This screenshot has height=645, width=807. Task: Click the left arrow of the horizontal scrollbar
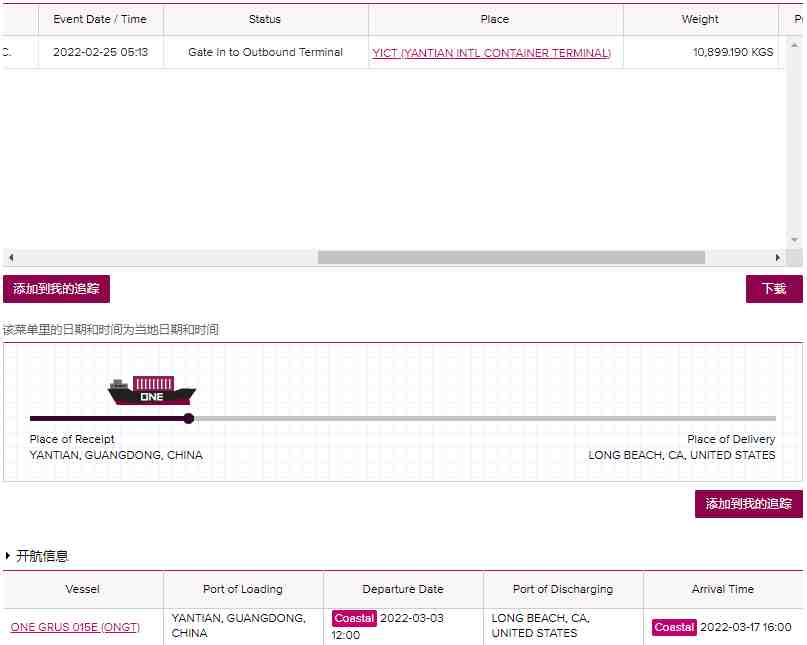tap(11, 257)
